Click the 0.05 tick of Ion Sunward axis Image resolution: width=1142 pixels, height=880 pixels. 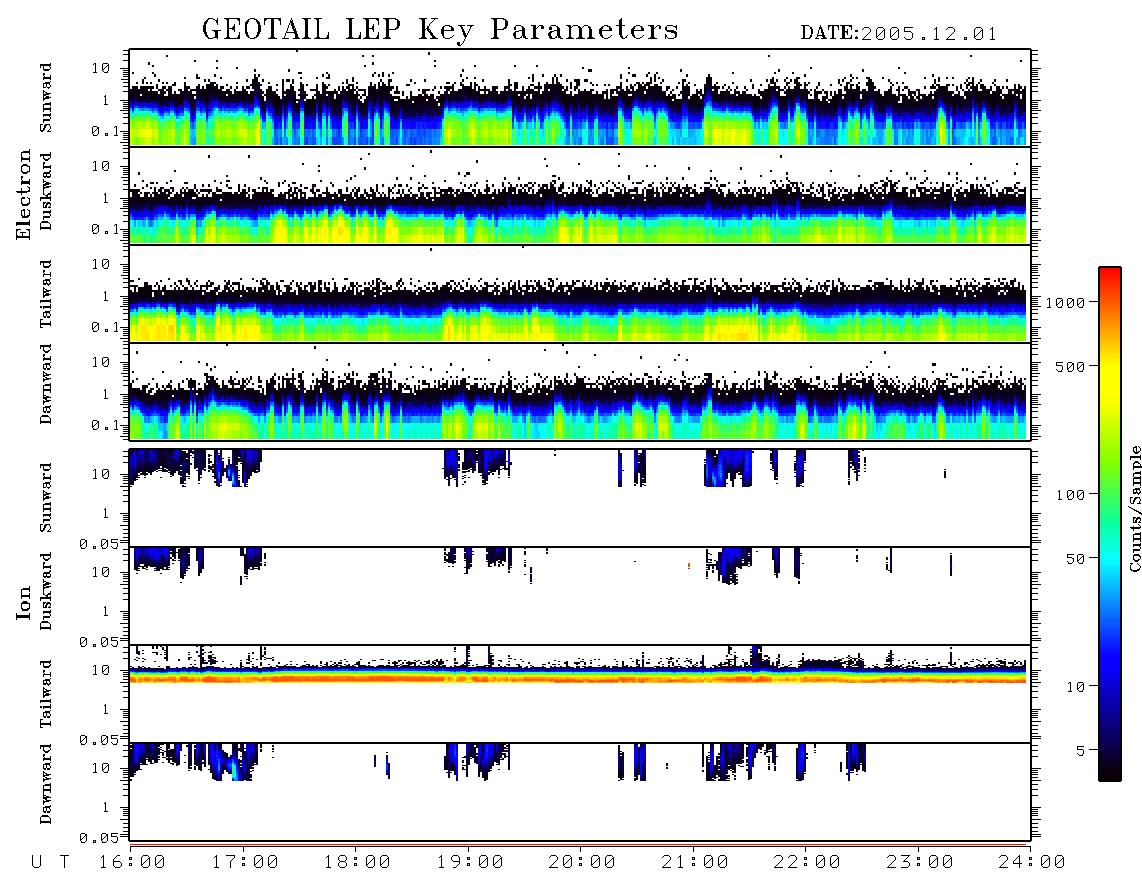tap(98, 544)
